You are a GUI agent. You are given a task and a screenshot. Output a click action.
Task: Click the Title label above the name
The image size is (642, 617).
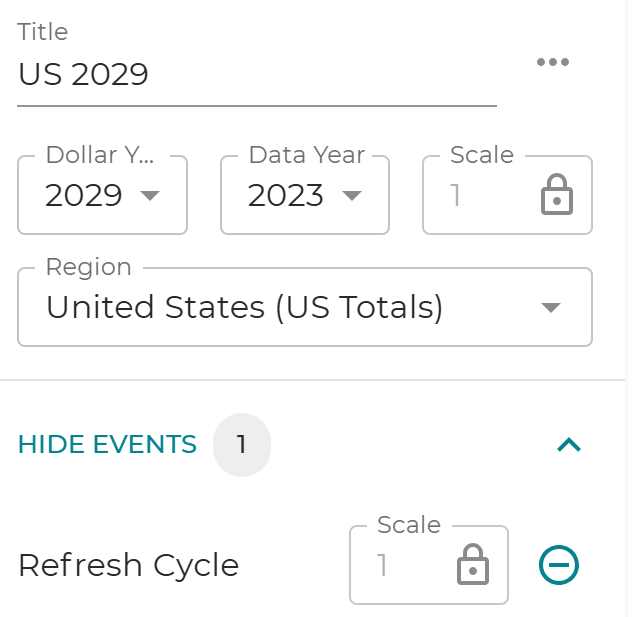tap(43, 32)
